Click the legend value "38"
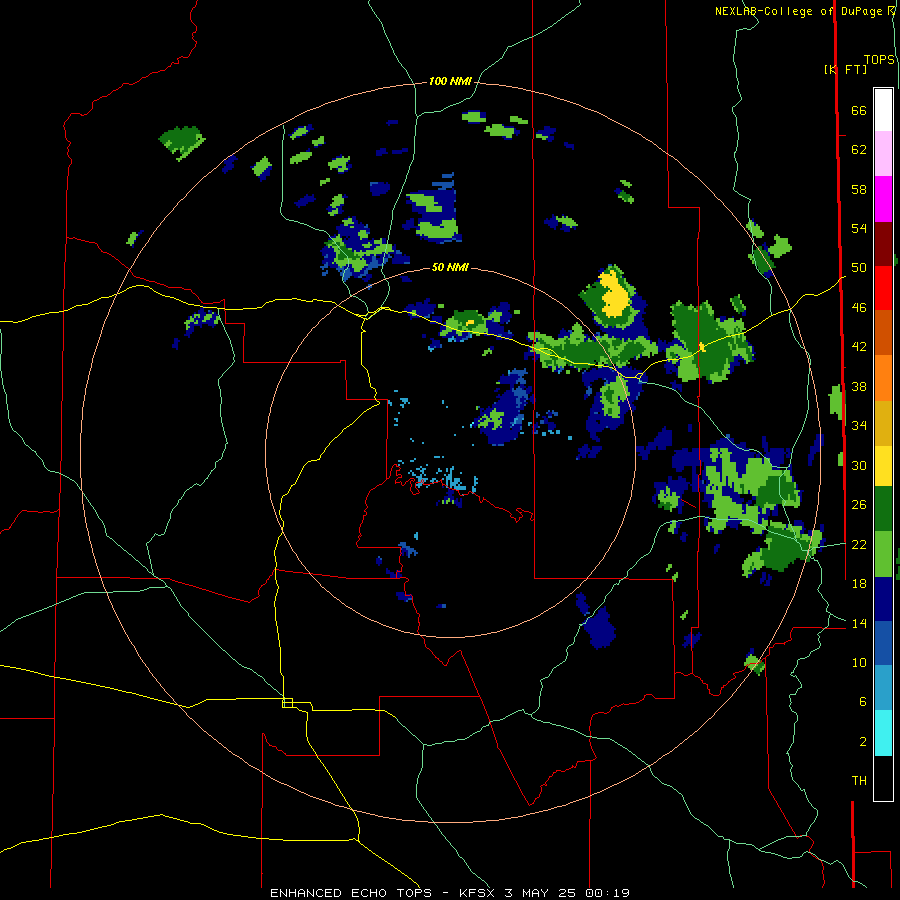The image size is (900, 900). pyautogui.click(x=859, y=386)
